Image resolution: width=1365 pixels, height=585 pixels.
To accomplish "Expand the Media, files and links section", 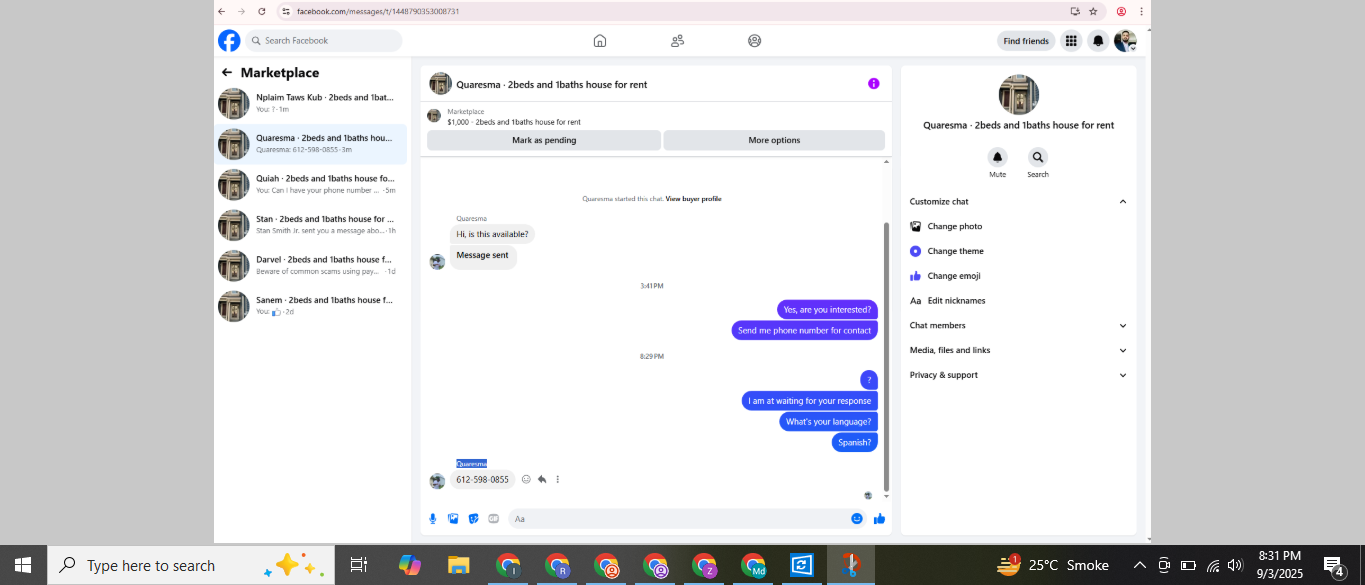I will click(1018, 350).
